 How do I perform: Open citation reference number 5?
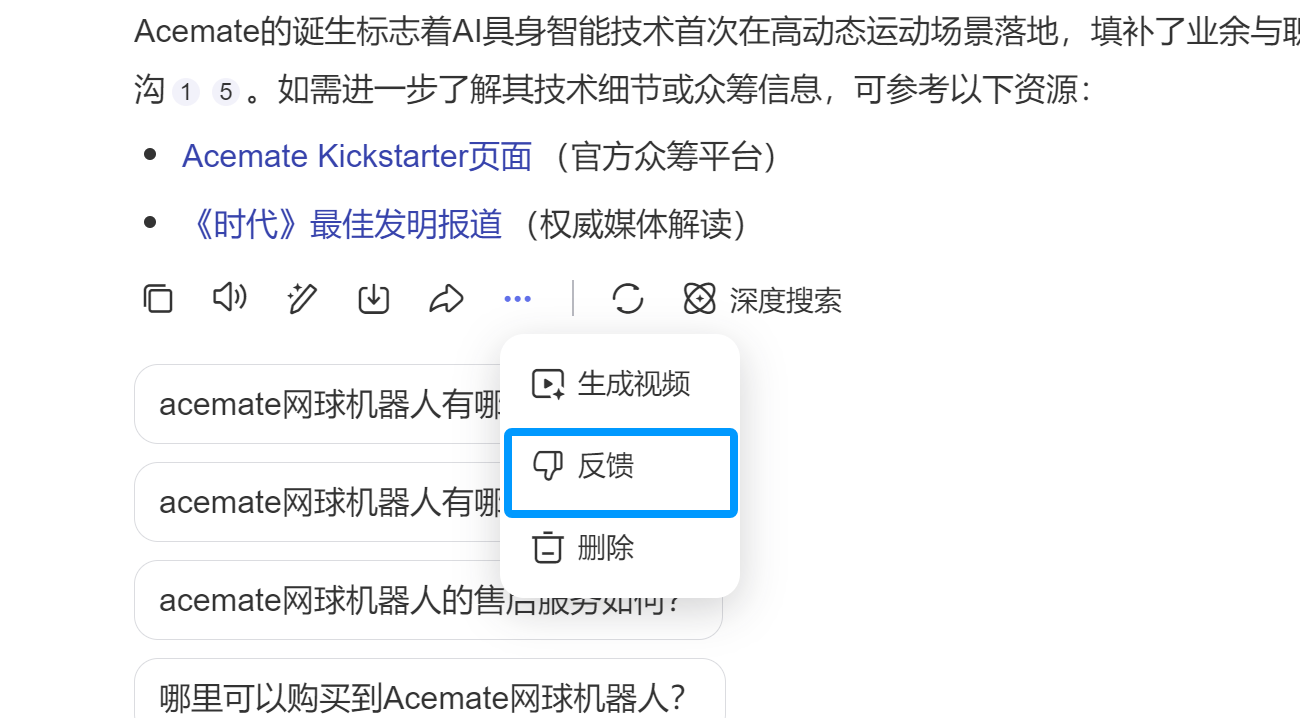click(x=226, y=93)
